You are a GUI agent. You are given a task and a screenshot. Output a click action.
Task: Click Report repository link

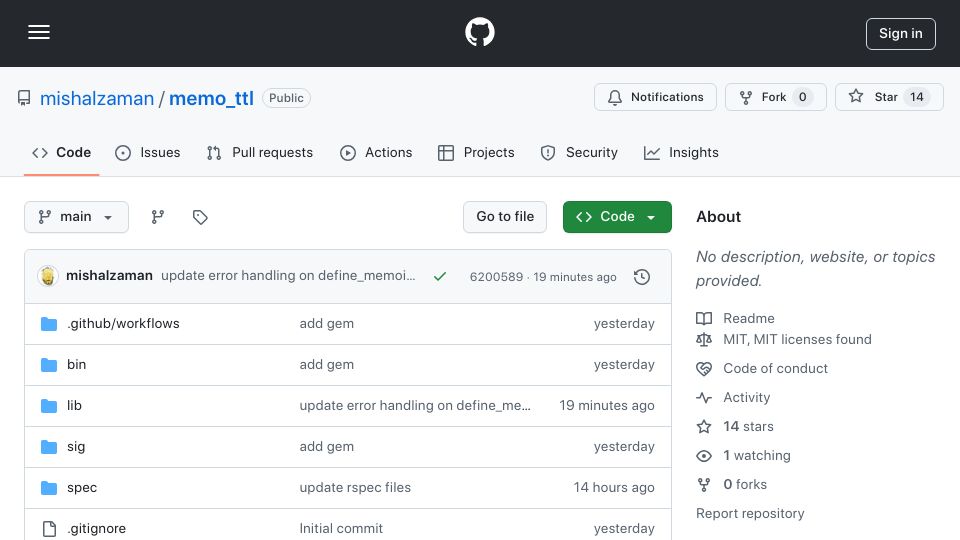(750, 513)
